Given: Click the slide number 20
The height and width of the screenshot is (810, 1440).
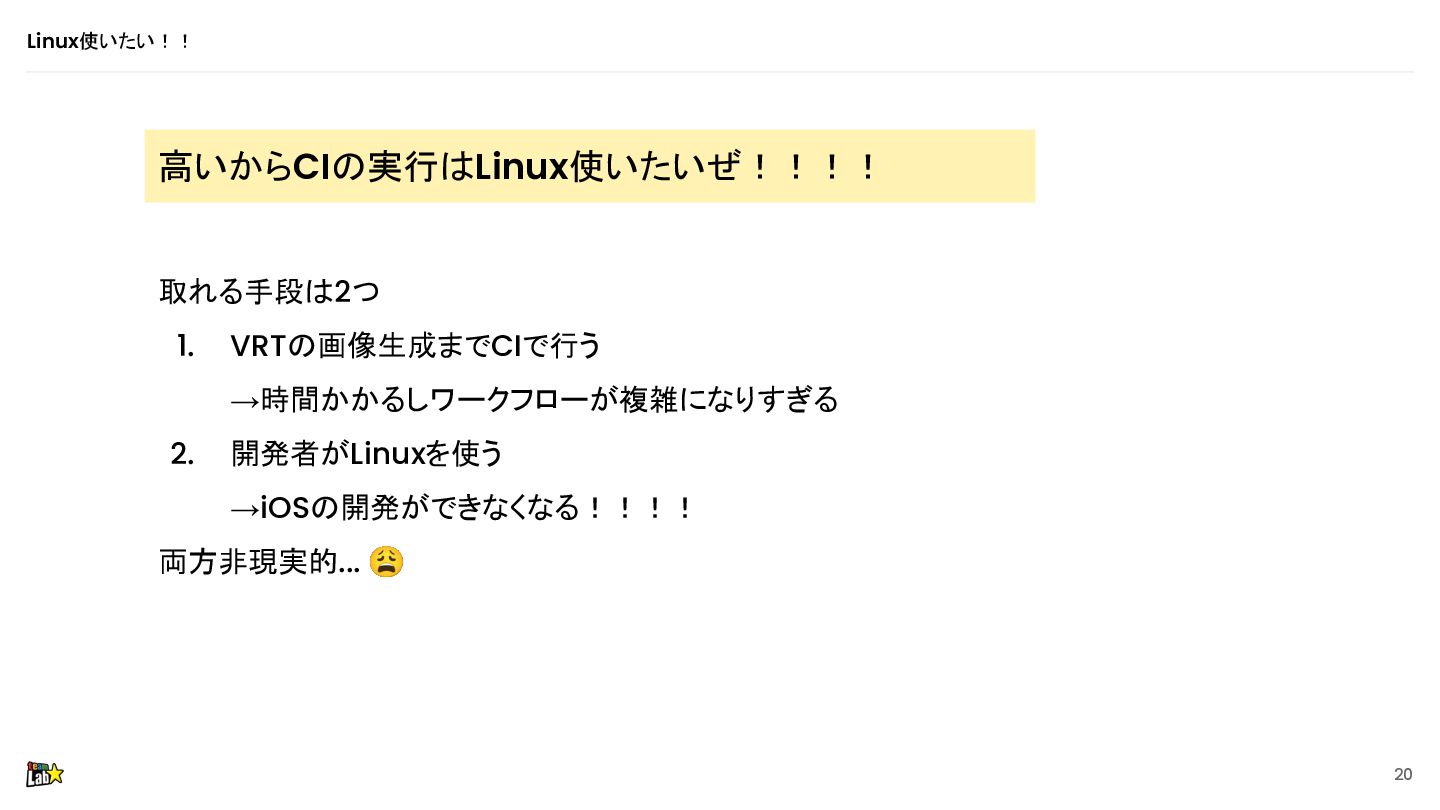Looking at the screenshot, I should 1403,775.
